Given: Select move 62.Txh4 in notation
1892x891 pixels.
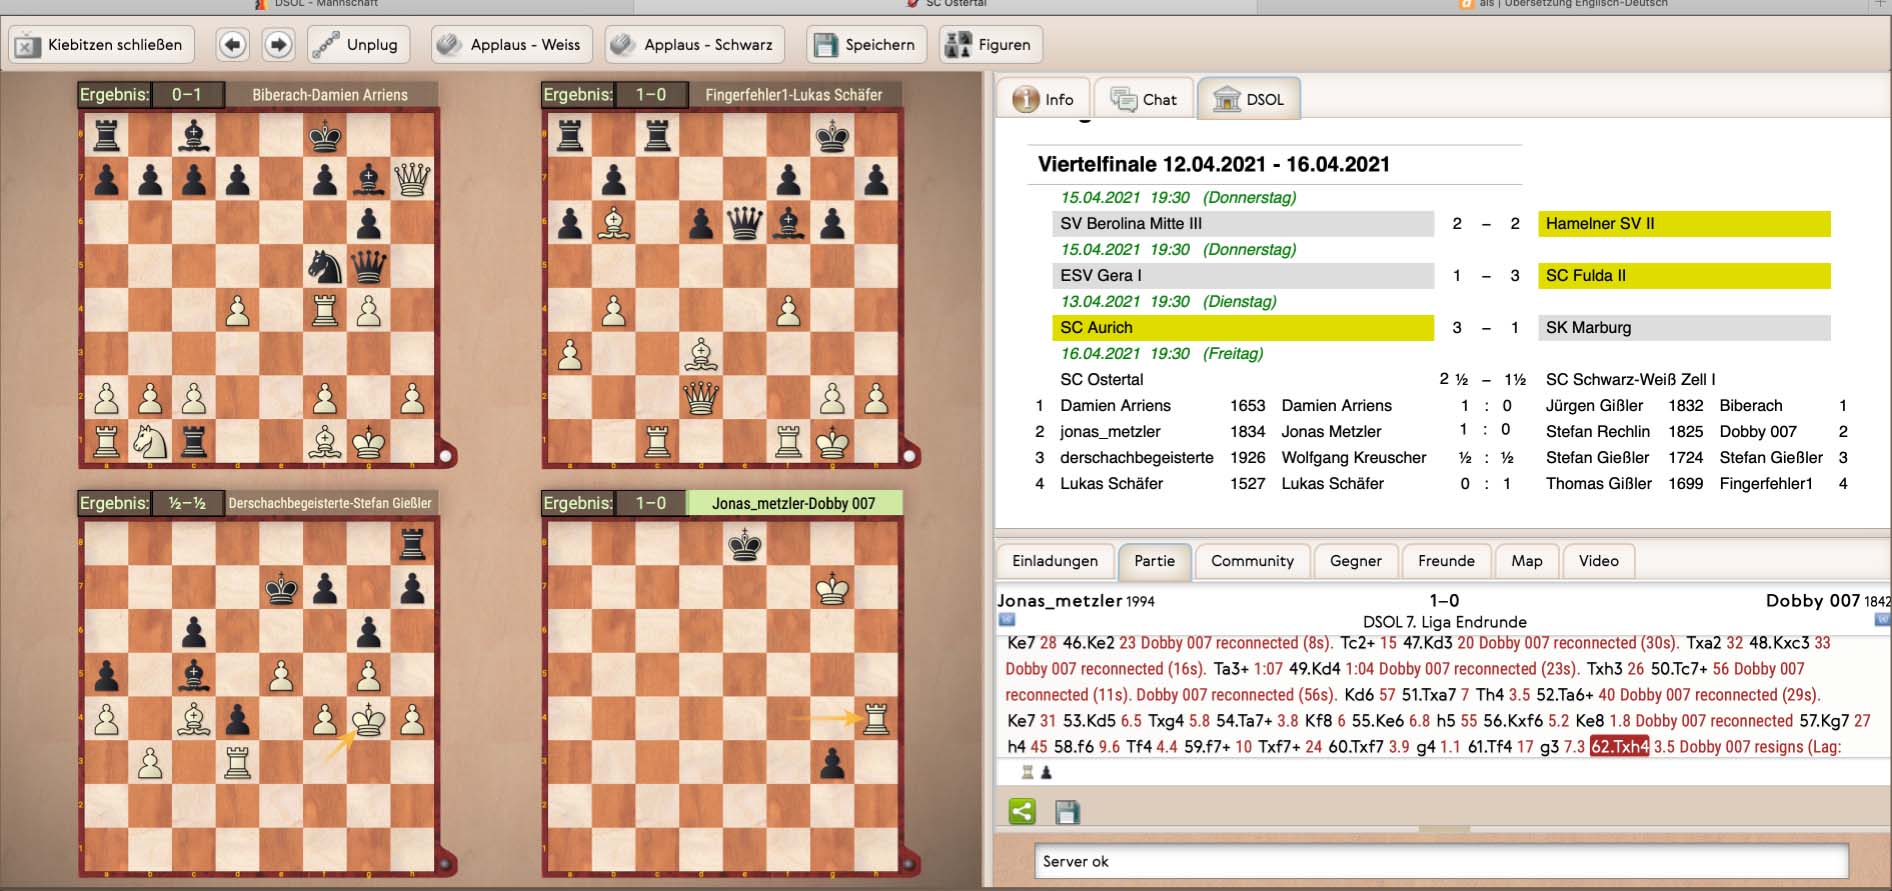Looking at the screenshot, I should pos(1619,747).
